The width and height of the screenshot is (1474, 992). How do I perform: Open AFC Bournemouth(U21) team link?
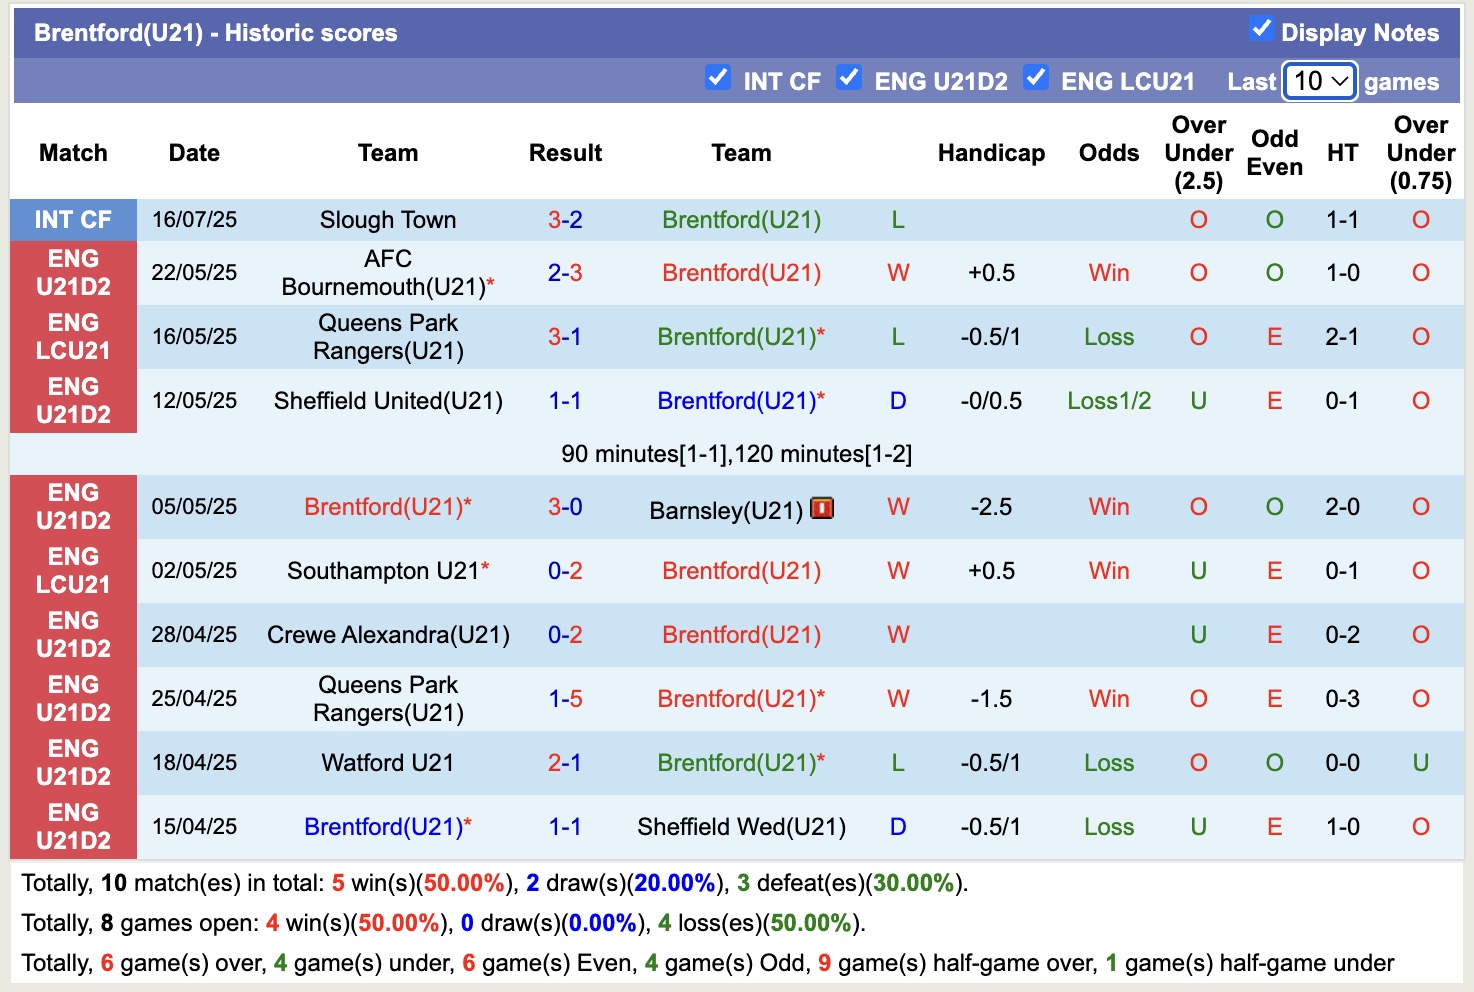[388, 272]
